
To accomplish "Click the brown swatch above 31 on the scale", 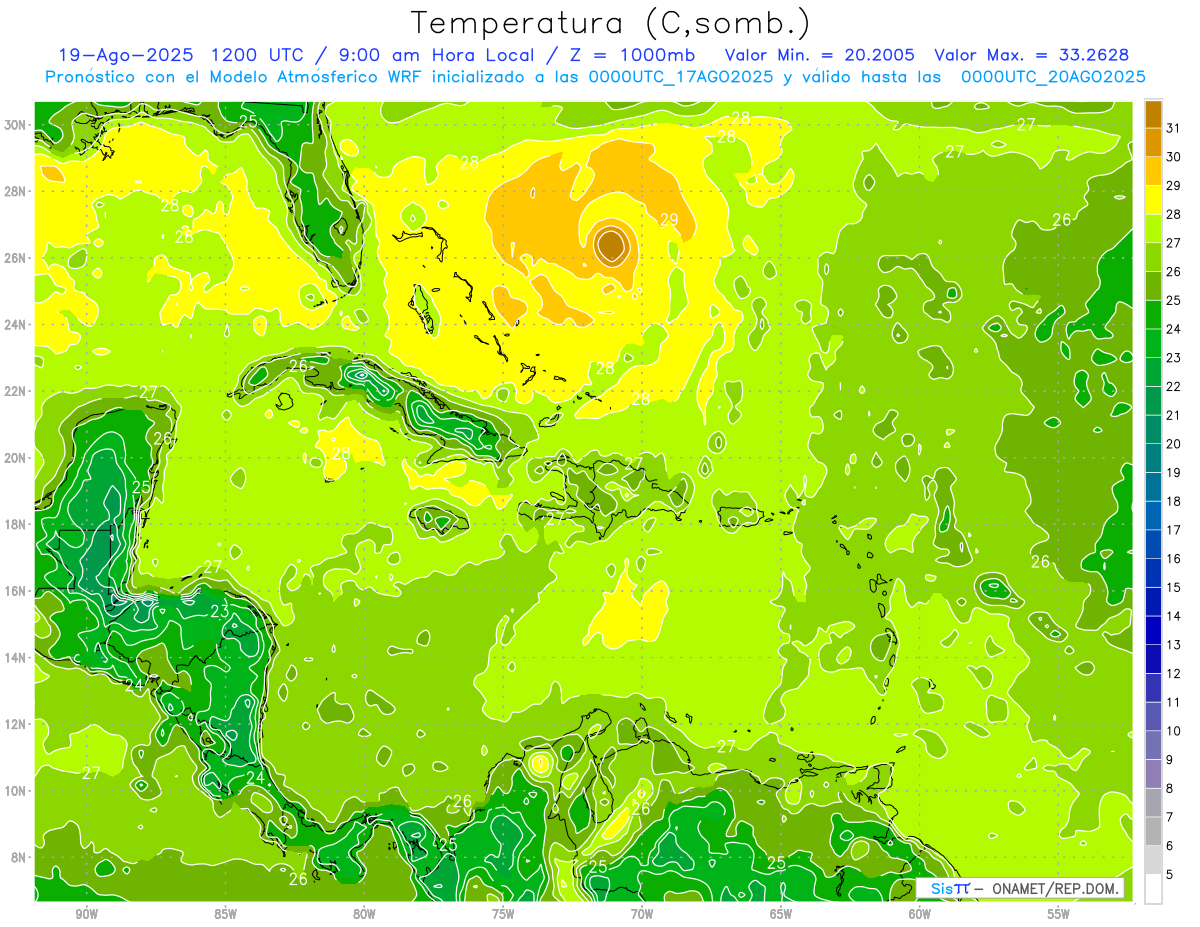I will [1153, 114].
